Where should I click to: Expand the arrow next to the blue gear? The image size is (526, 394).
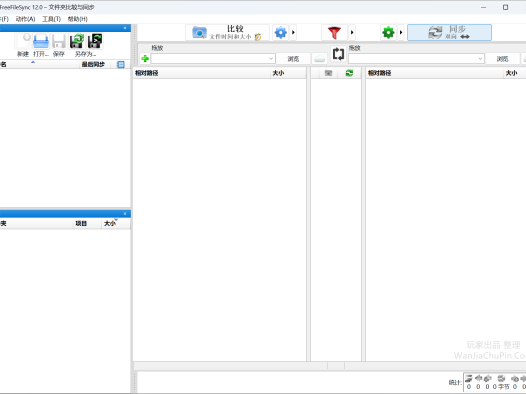(x=293, y=33)
